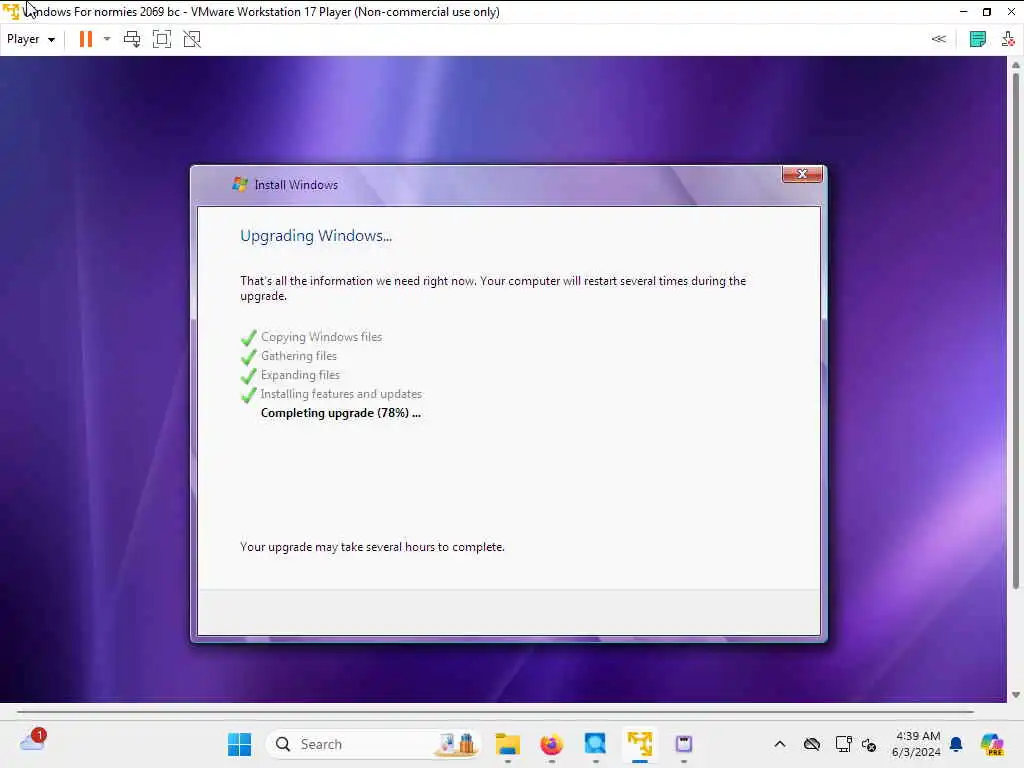This screenshot has width=1024, height=768.
Task: Open the green notes icon in the VMware toolbar
Action: (x=978, y=39)
